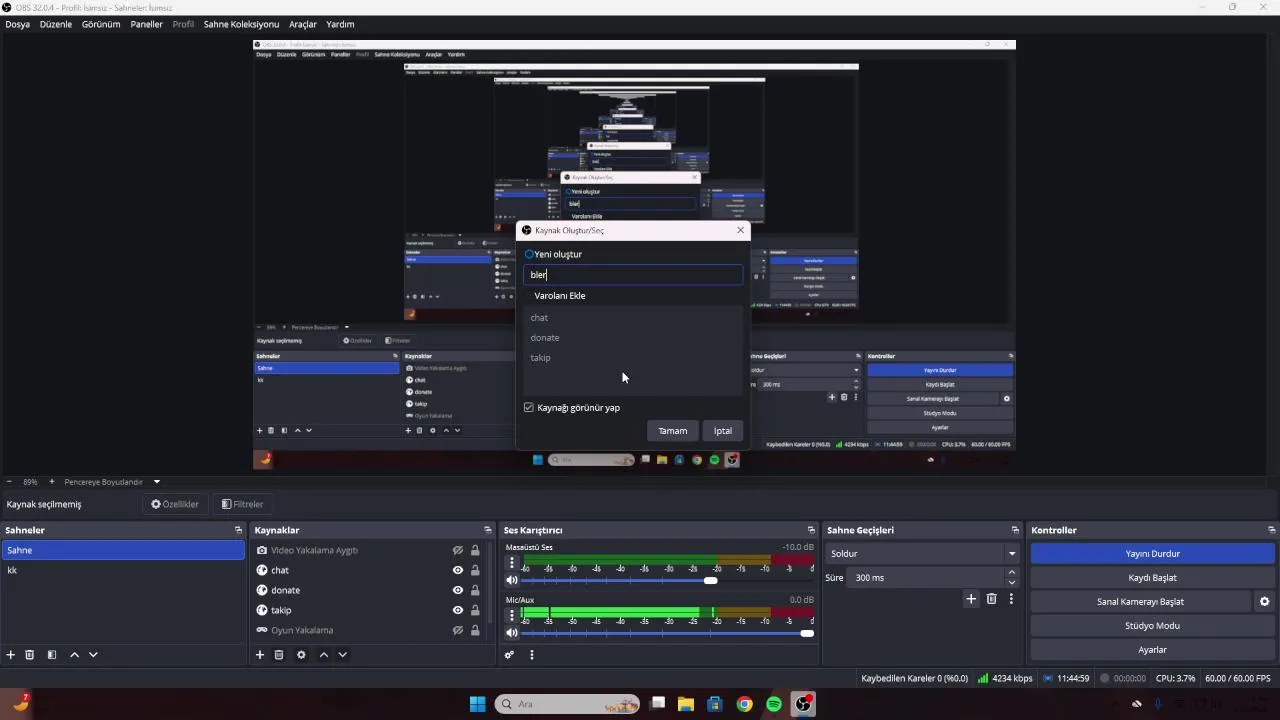Screen dimensions: 1280x720
Task: Open the Görünüm menu
Action: 101,24
